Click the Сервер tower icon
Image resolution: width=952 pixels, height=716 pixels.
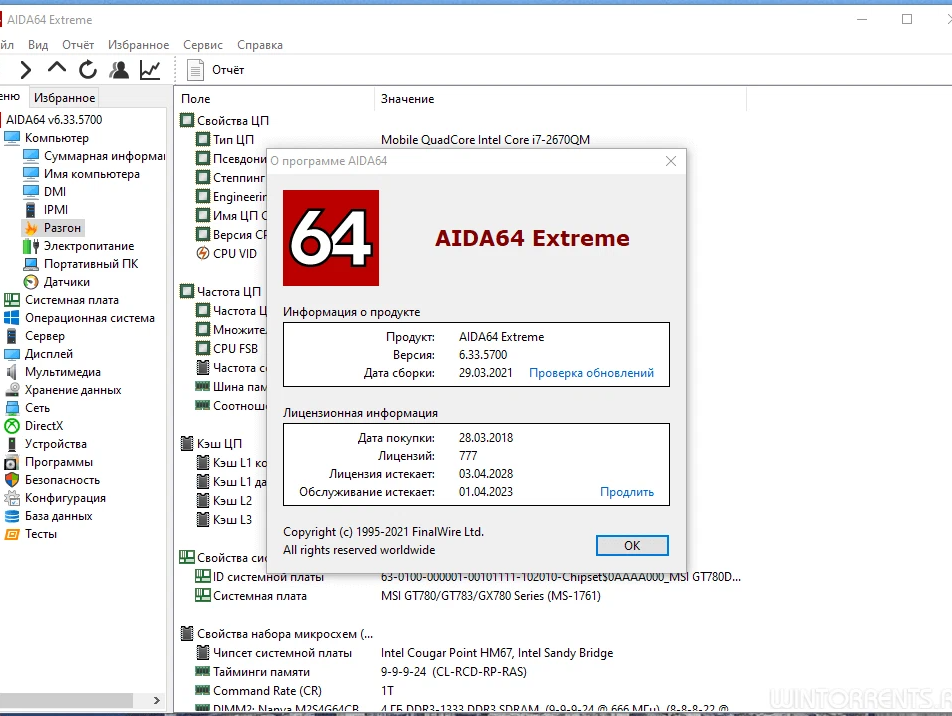[x=12, y=336]
